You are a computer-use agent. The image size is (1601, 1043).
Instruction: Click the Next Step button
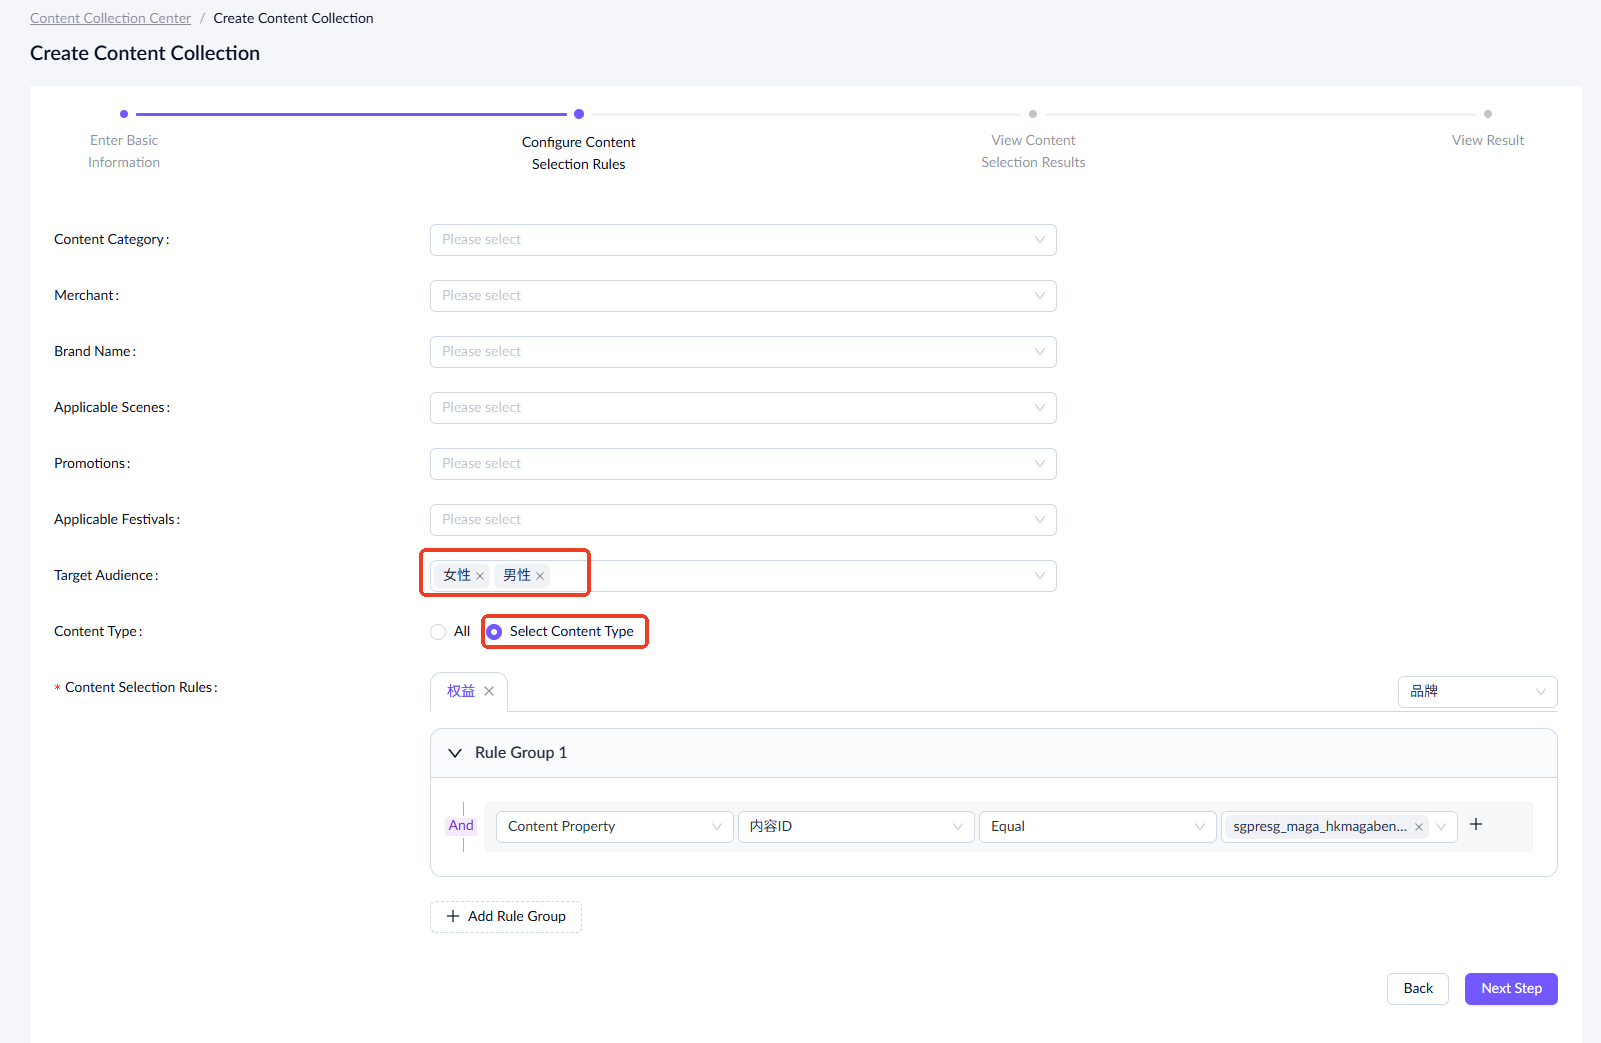pos(1510,989)
